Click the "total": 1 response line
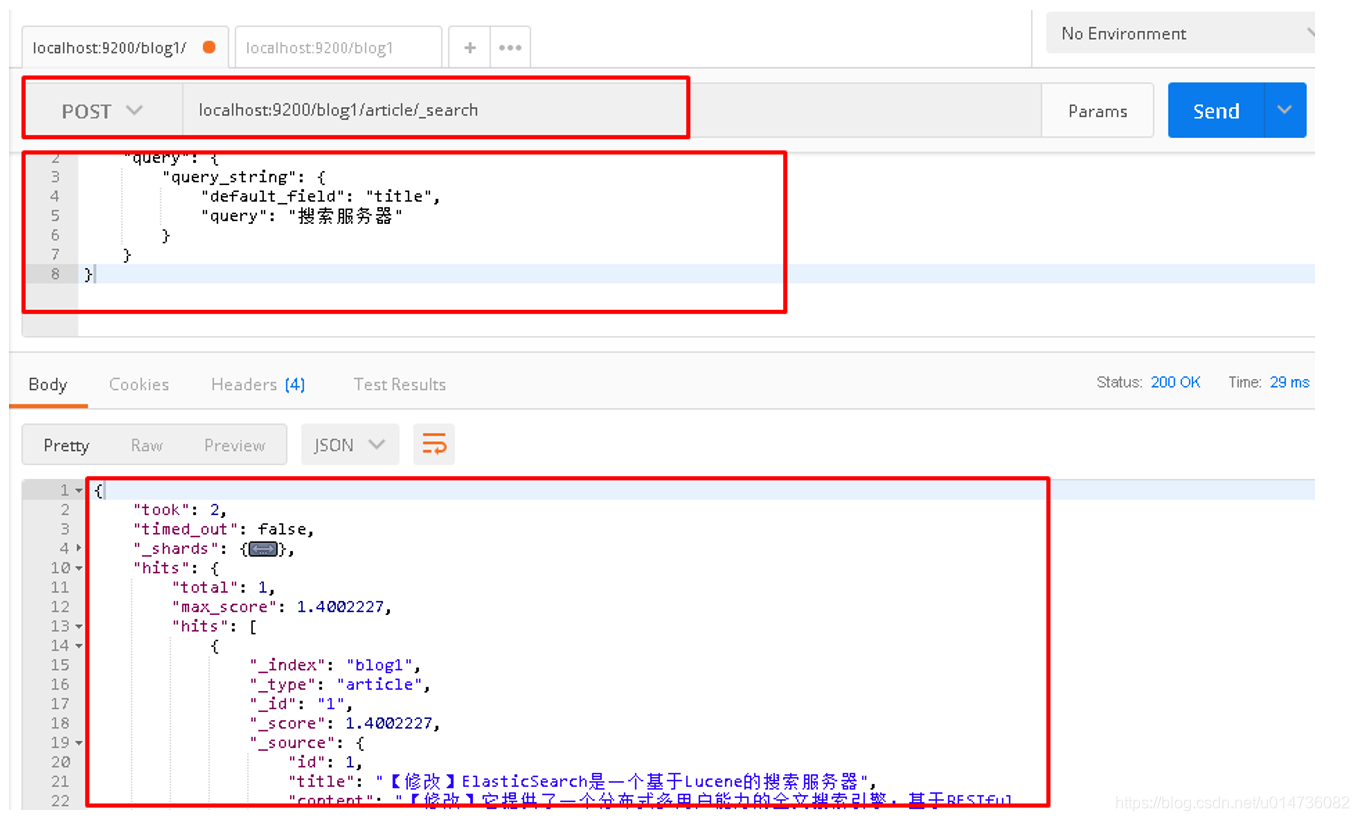This screenshot has width=1359, height=821. pos(223,587)
